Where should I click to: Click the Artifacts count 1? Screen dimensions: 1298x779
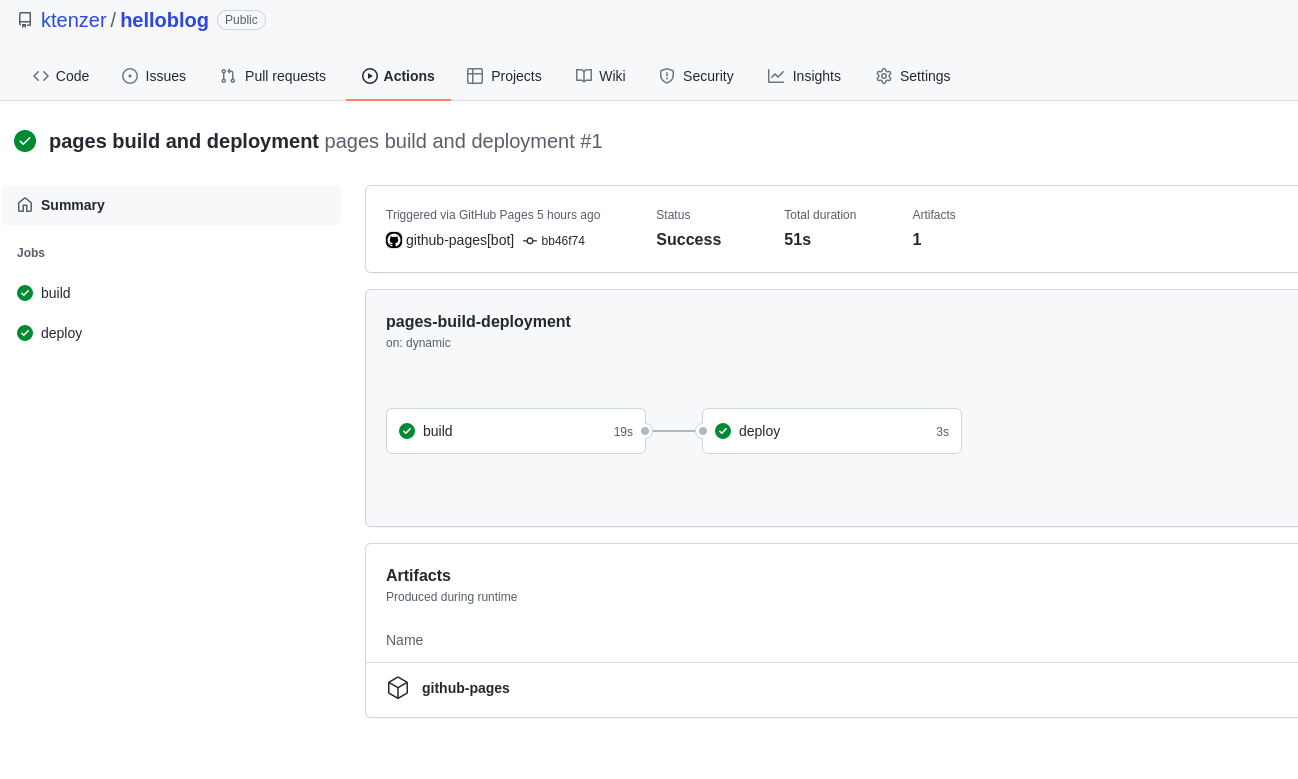pyautogui.click(x=917, y=240)
